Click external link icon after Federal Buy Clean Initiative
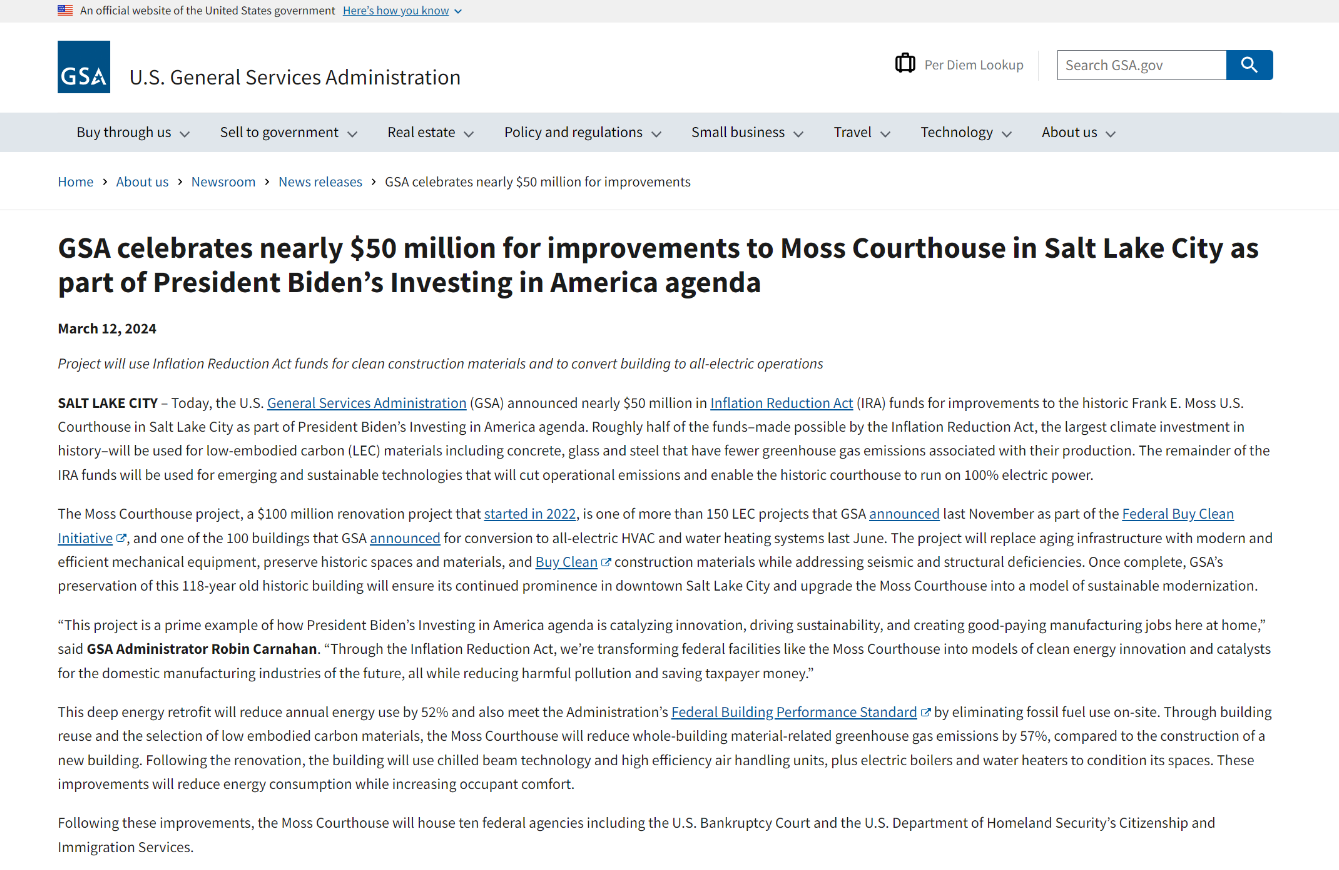The width and height of the screenshot is (1339, 870). click(x=122, y=538)
